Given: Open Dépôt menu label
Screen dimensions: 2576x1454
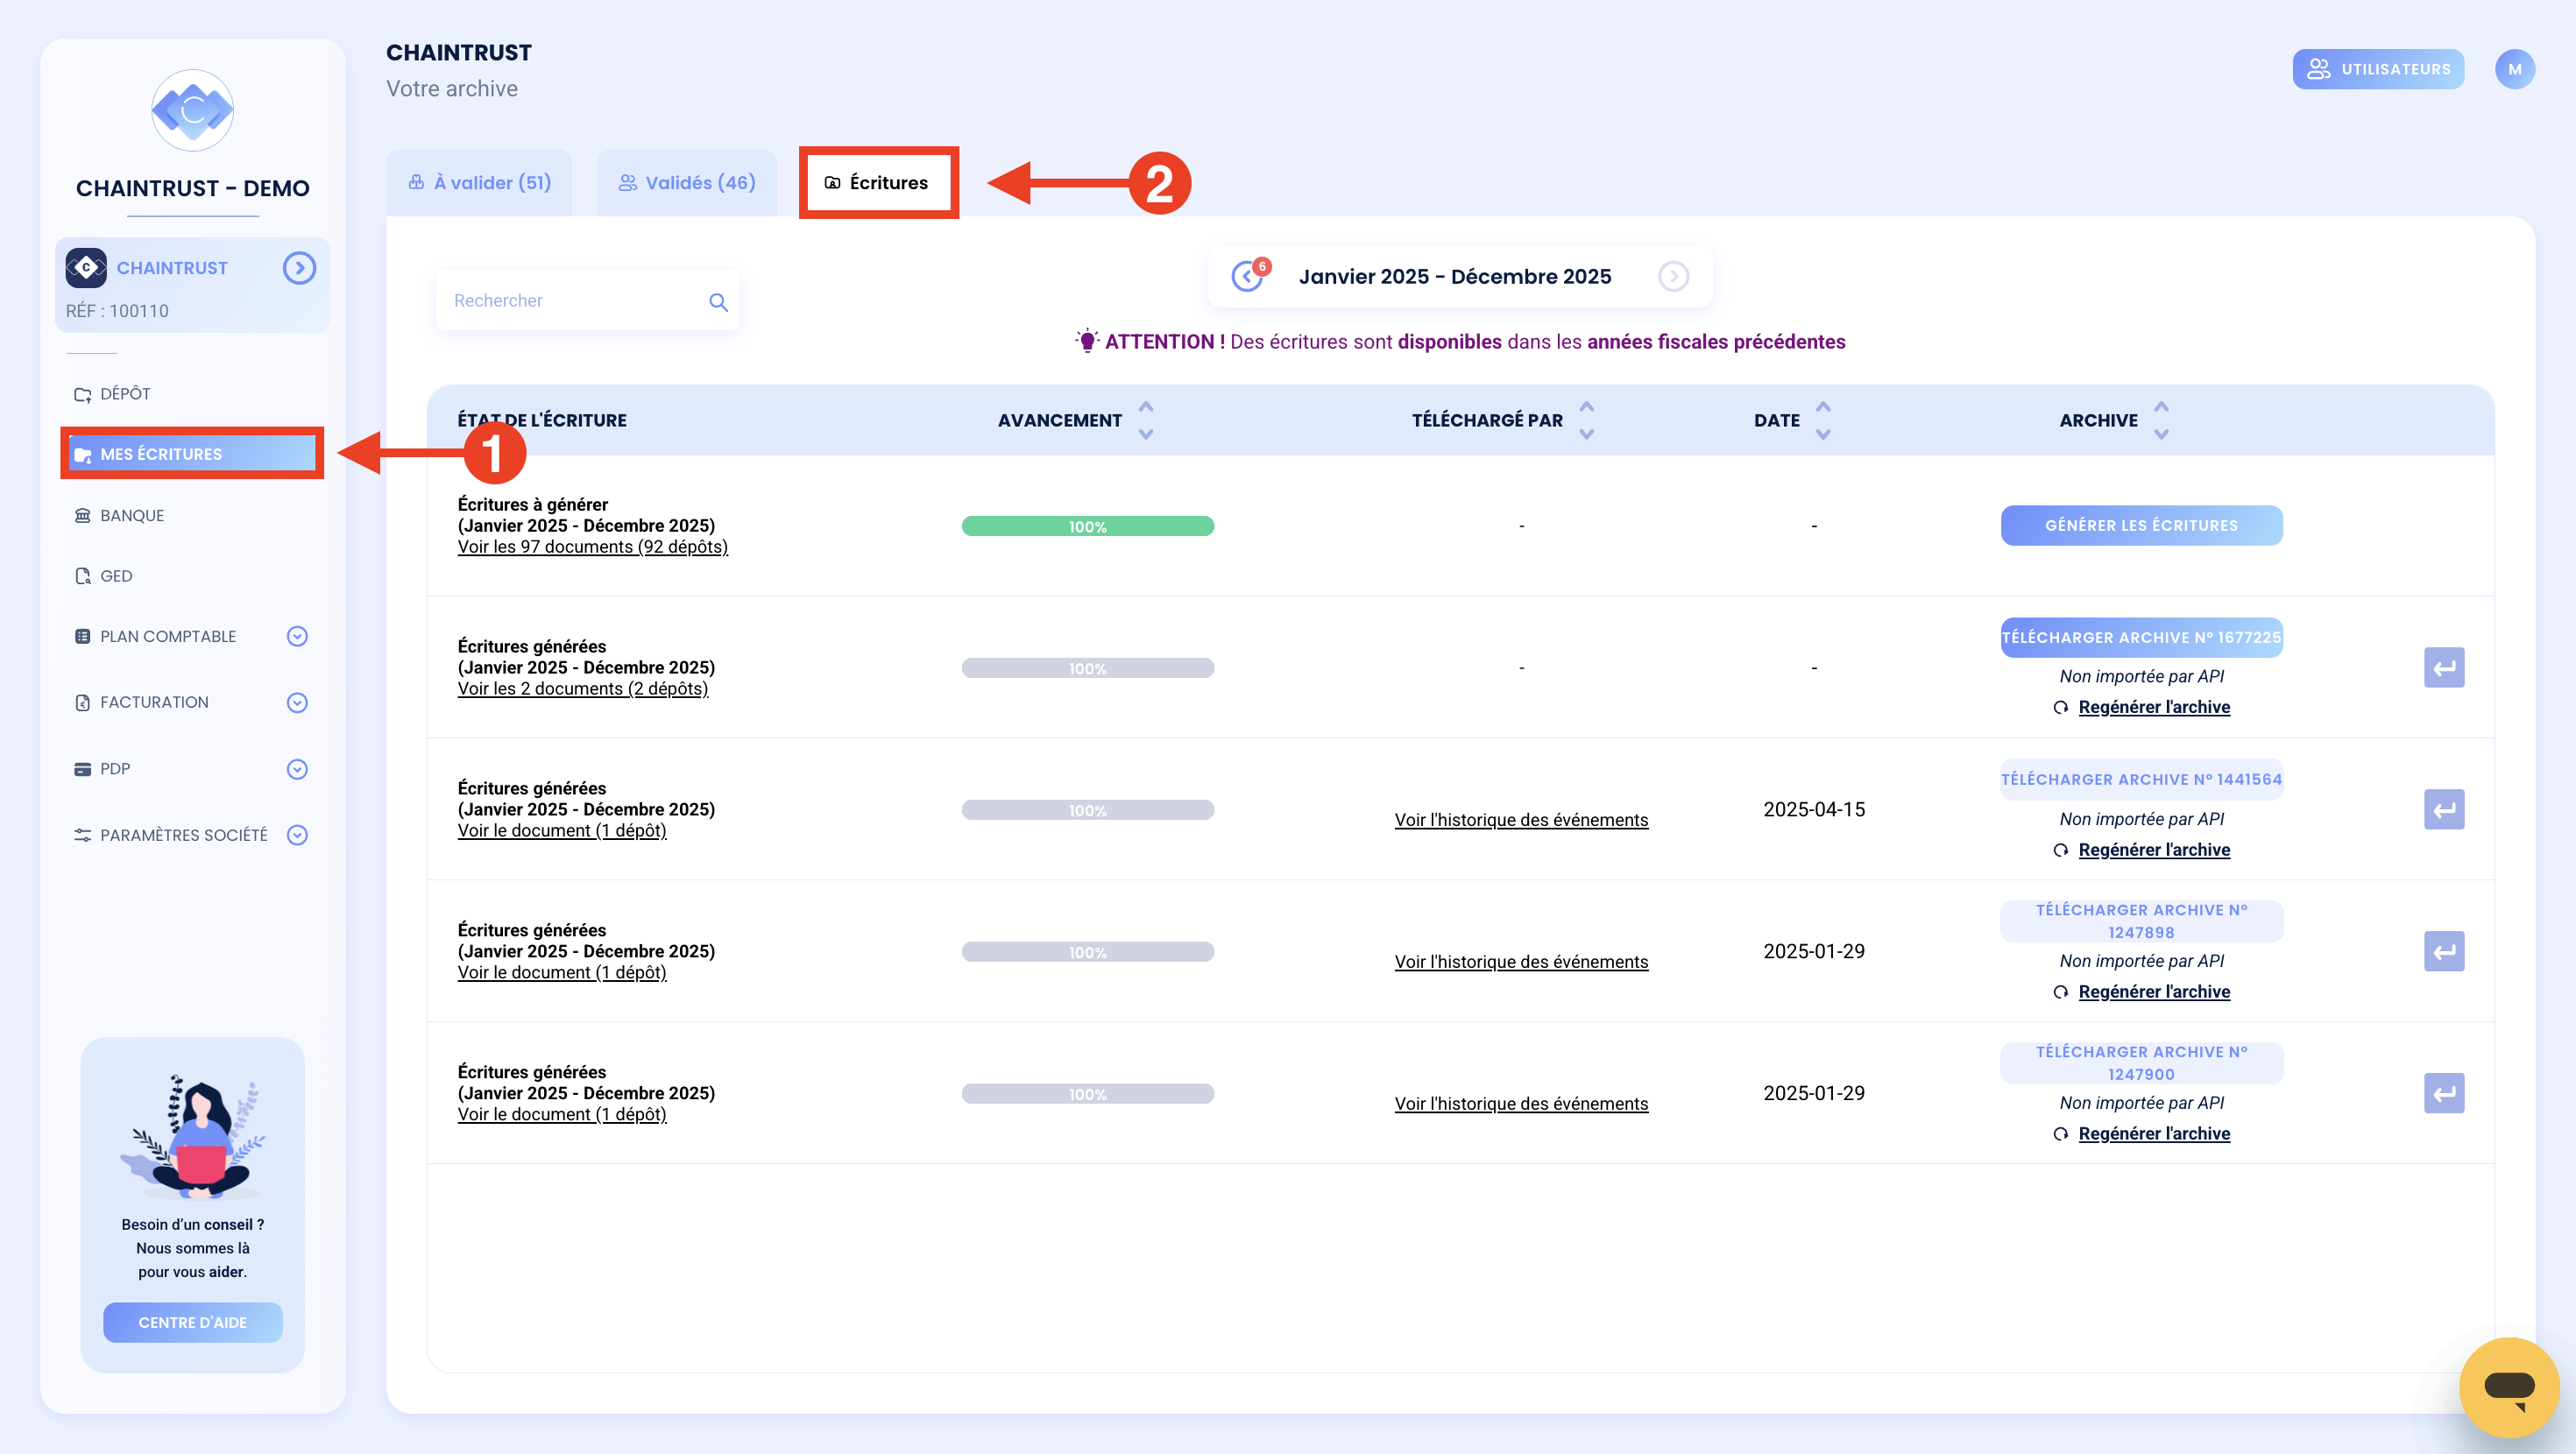Looking at the screenshot, I should 125,394.
